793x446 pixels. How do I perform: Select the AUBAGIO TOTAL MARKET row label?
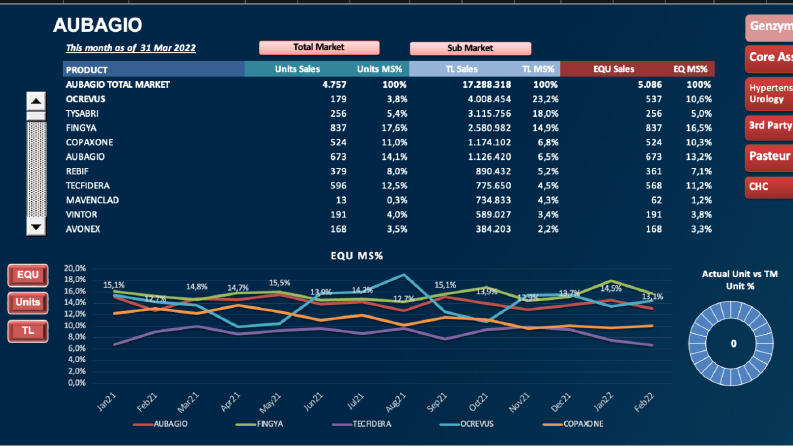coord(118,84)
